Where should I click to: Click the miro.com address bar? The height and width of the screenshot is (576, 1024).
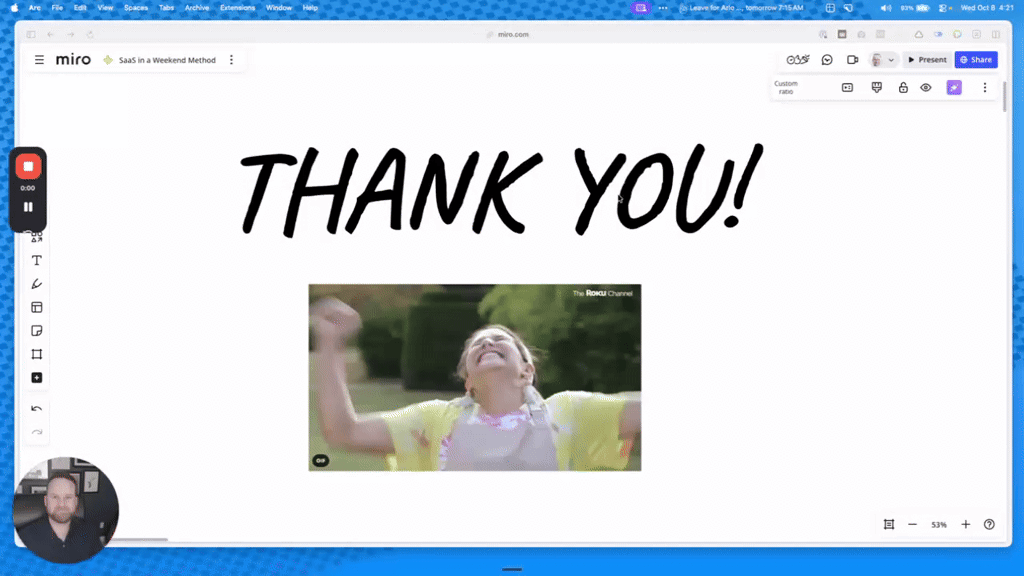tap(513, 35)
